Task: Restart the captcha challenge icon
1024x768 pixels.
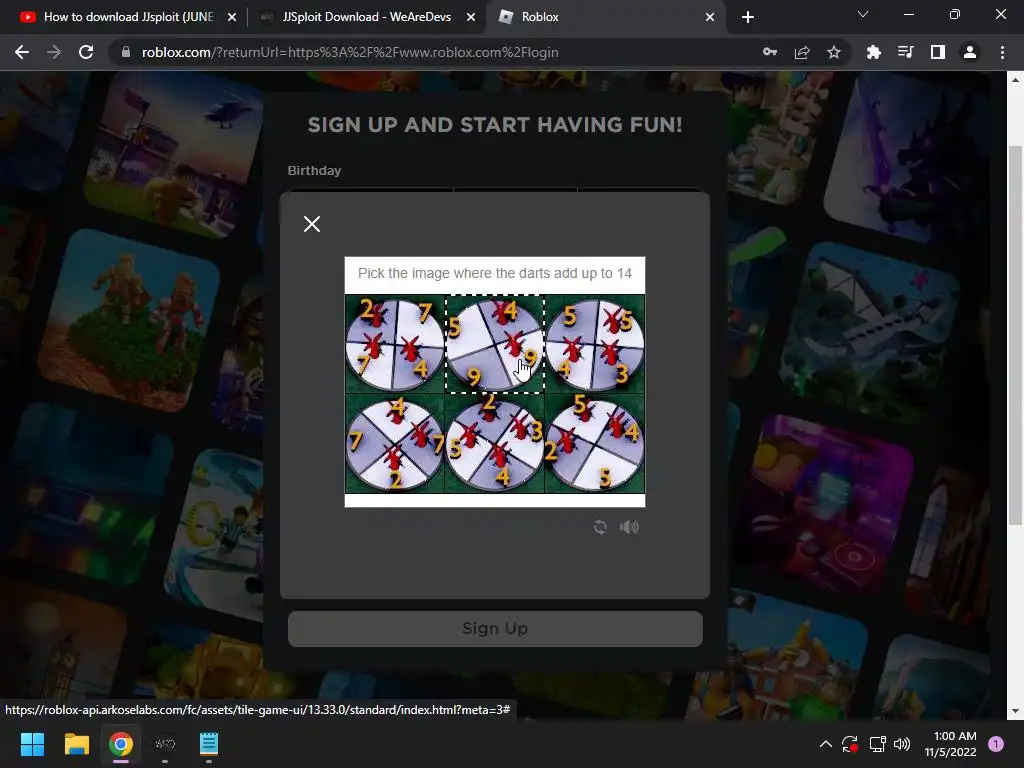Action: click(600, 527)
